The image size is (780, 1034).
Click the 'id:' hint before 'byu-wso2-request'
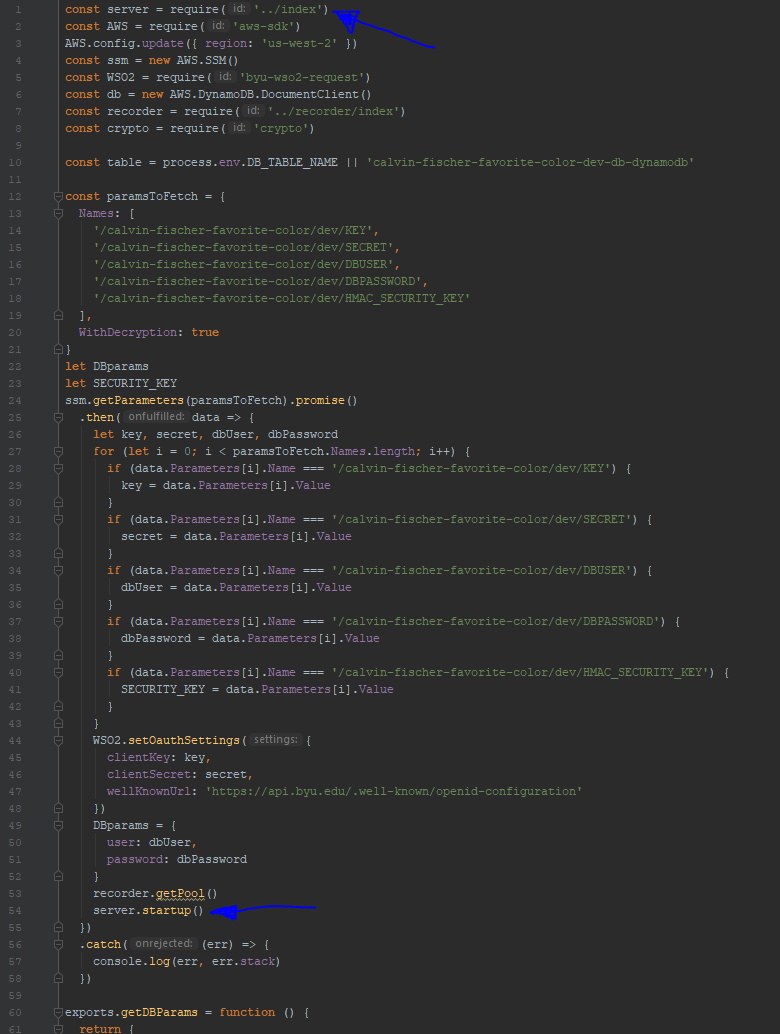[x=225, y=77]
